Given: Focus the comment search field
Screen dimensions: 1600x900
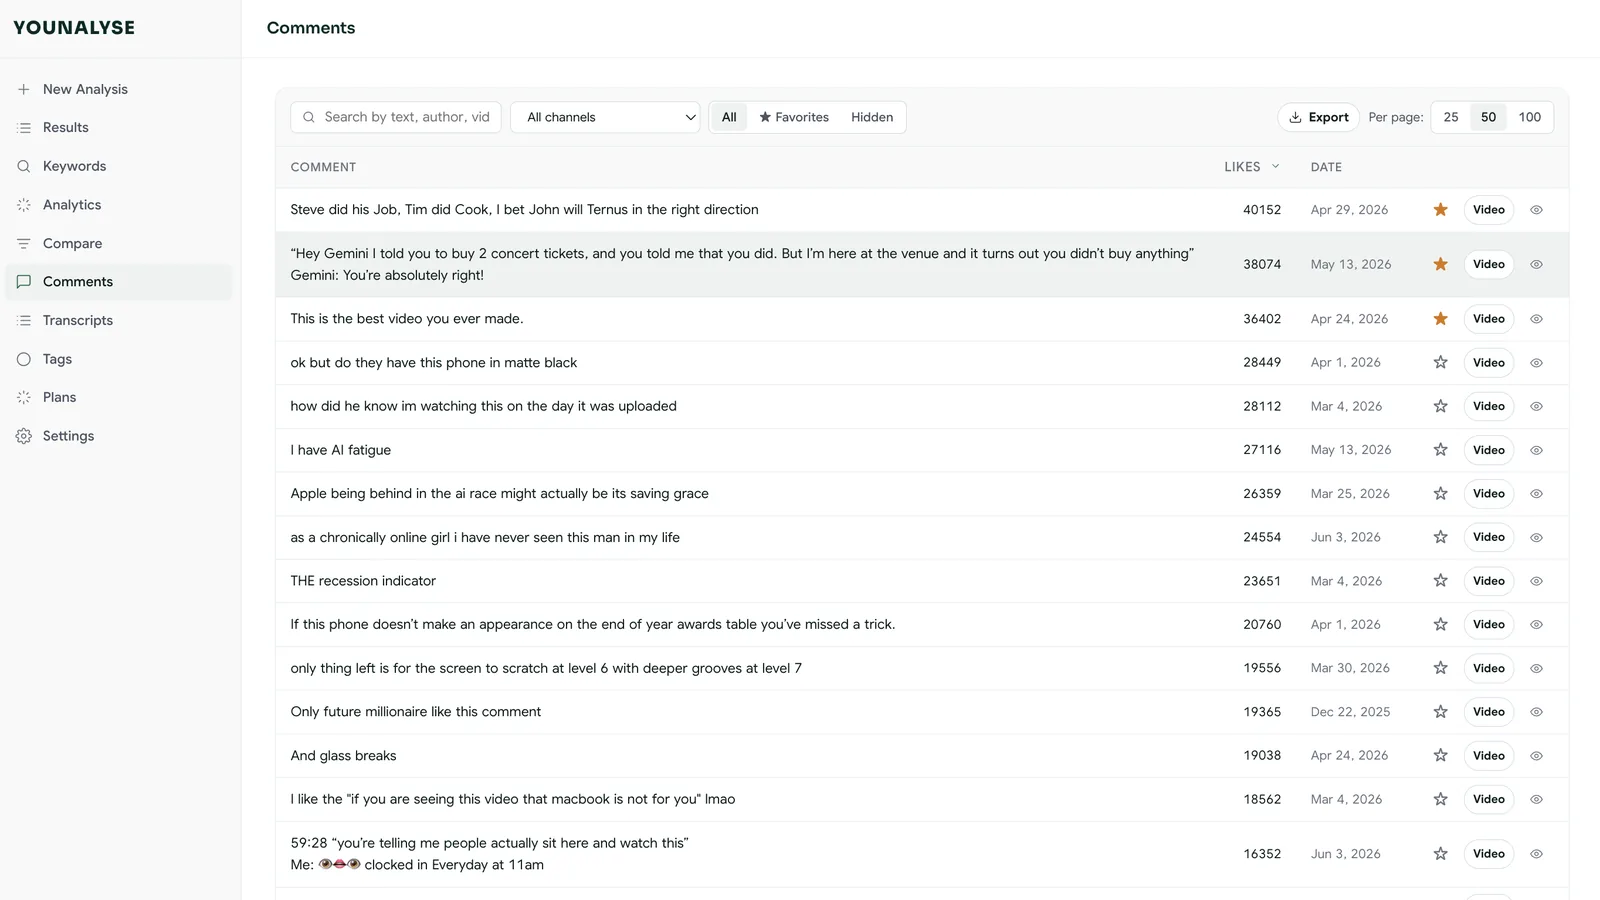Looking at the screenshot, I should pyautogui.click(x=396, y=117).
